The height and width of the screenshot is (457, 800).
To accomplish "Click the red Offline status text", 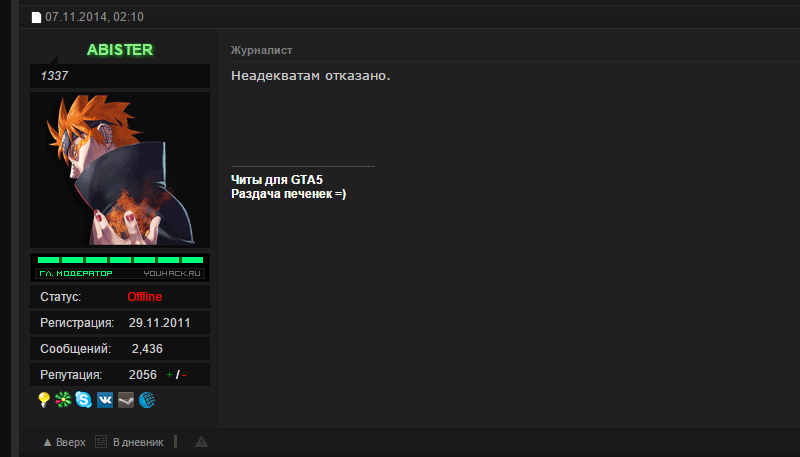I will (145, 297).
